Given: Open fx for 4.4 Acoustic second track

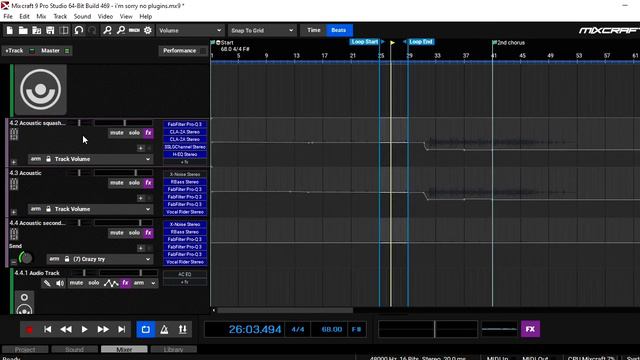Looking at the screenshot, I should click(149, 233).
